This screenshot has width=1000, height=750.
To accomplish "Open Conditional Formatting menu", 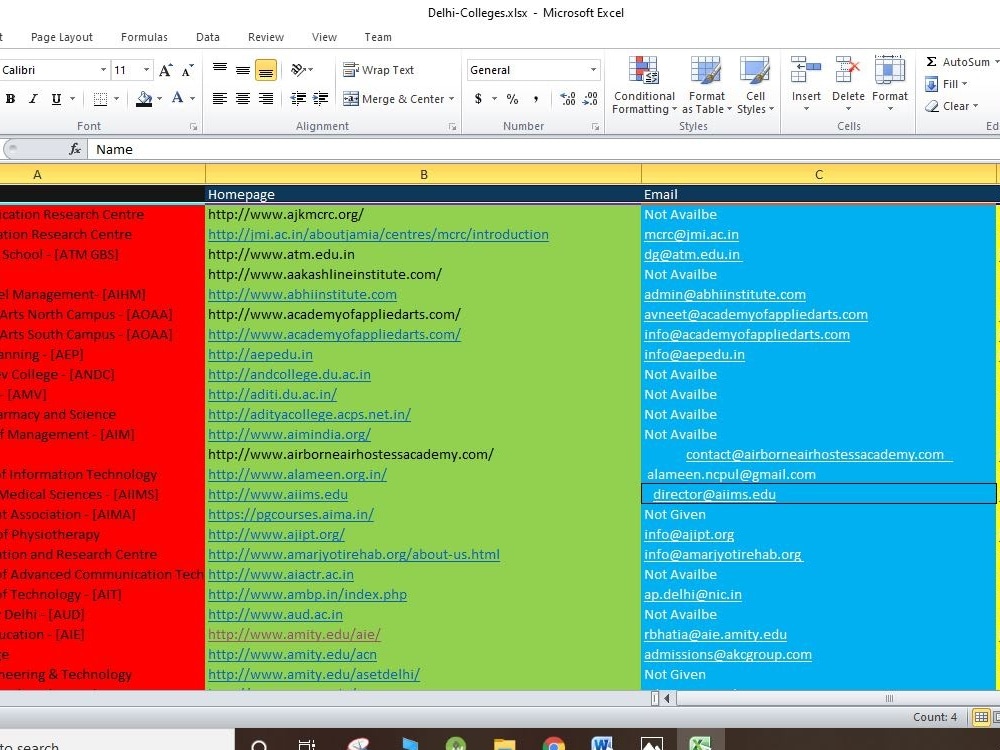I will tap(644, 85).
